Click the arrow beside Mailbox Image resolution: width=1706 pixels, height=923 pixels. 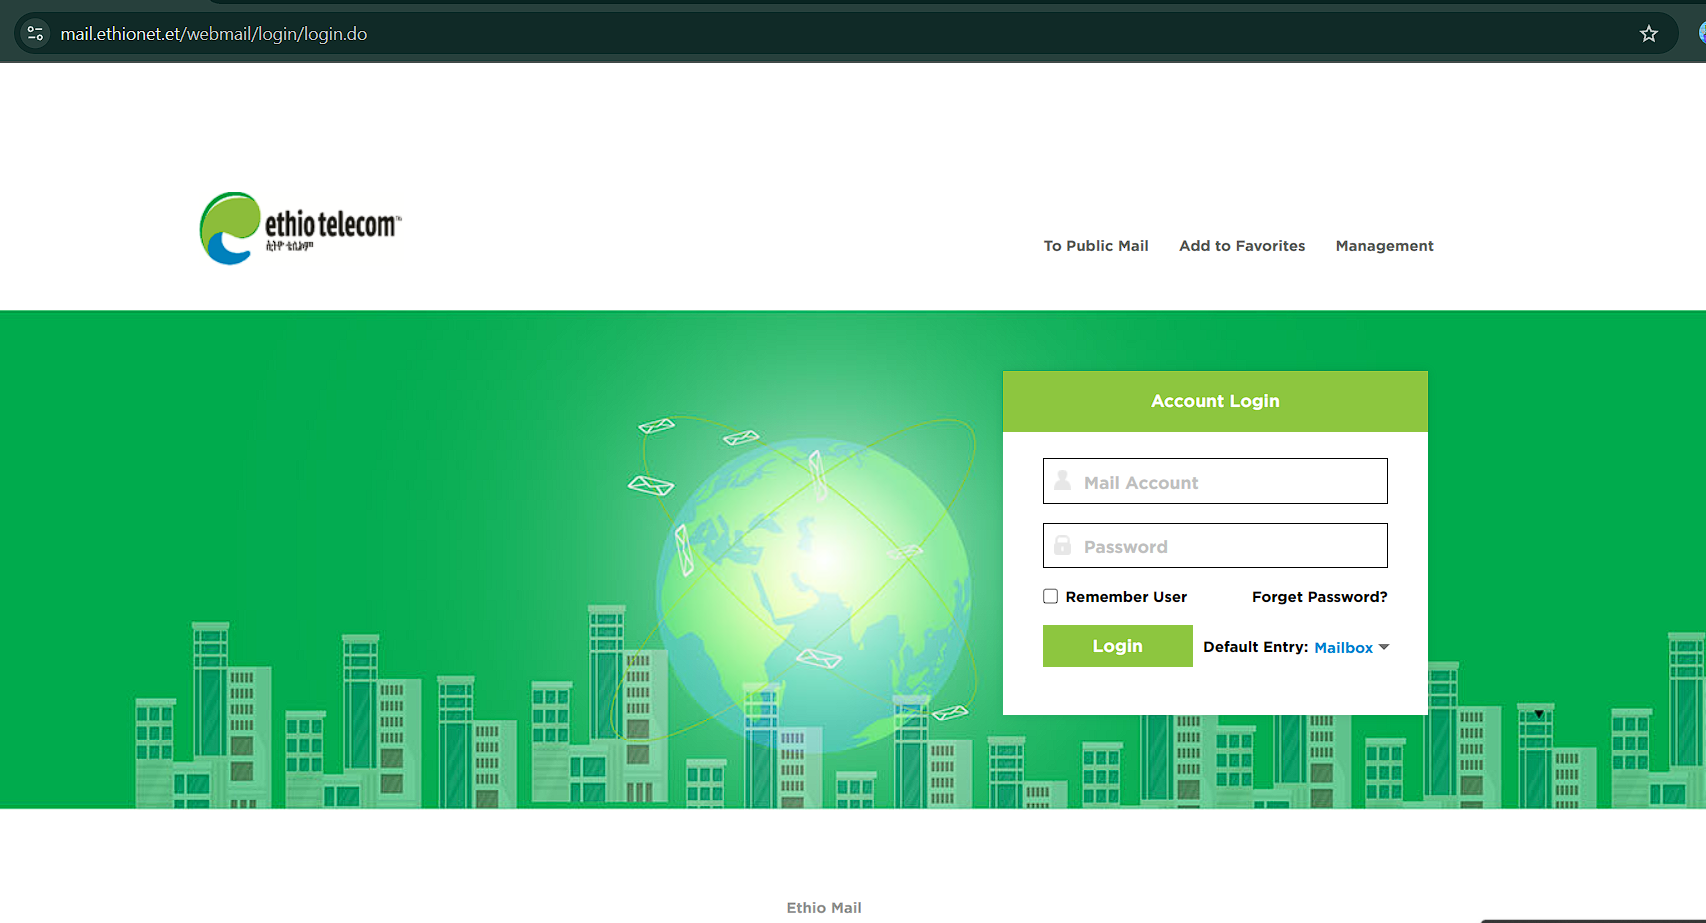tap(1384, 647)
